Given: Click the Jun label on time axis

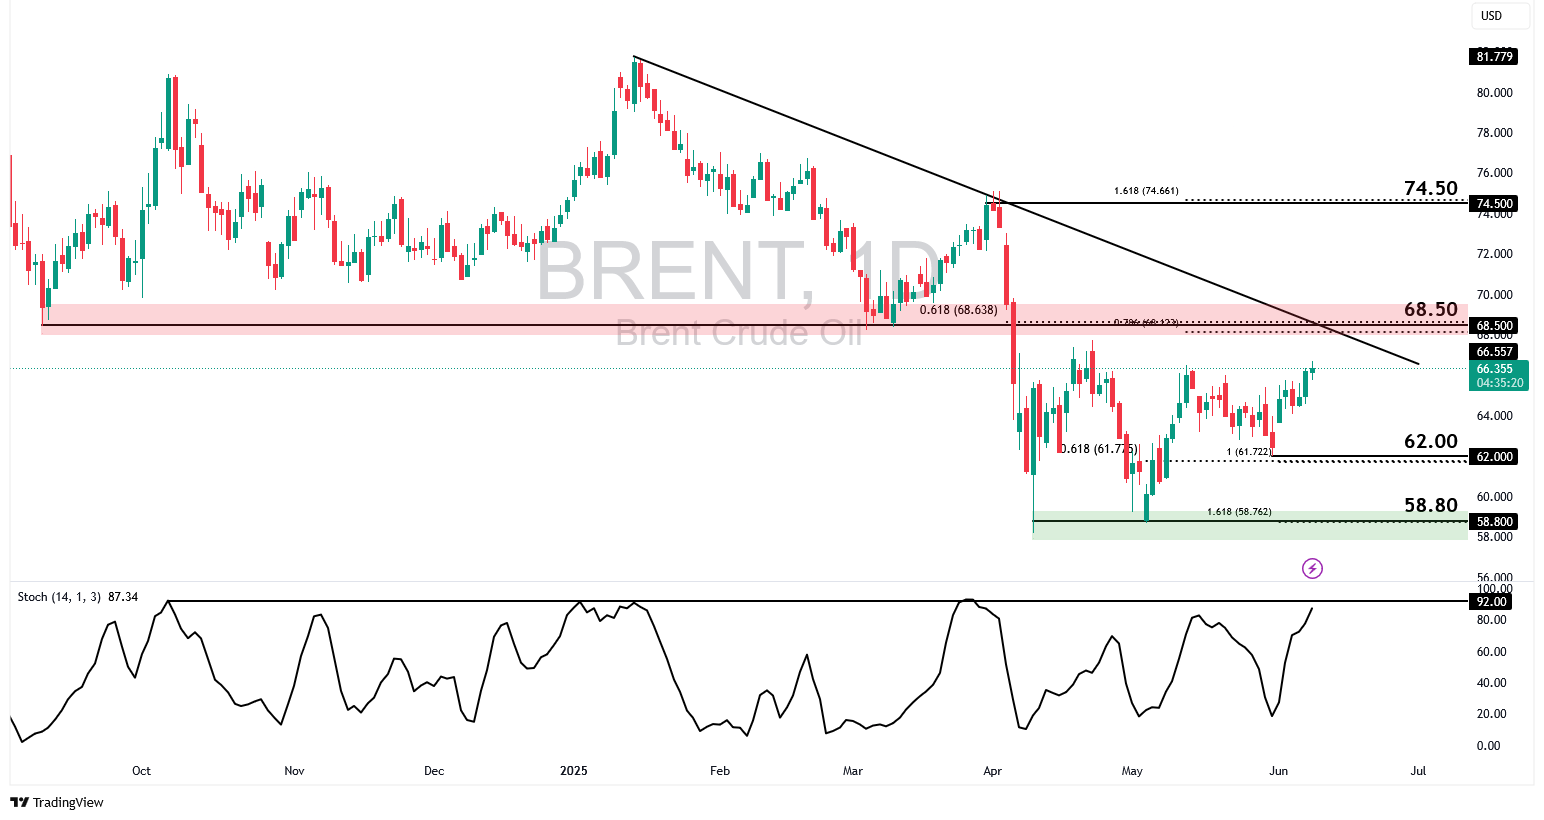Looking at the screenshot, I should [1278, 771].
